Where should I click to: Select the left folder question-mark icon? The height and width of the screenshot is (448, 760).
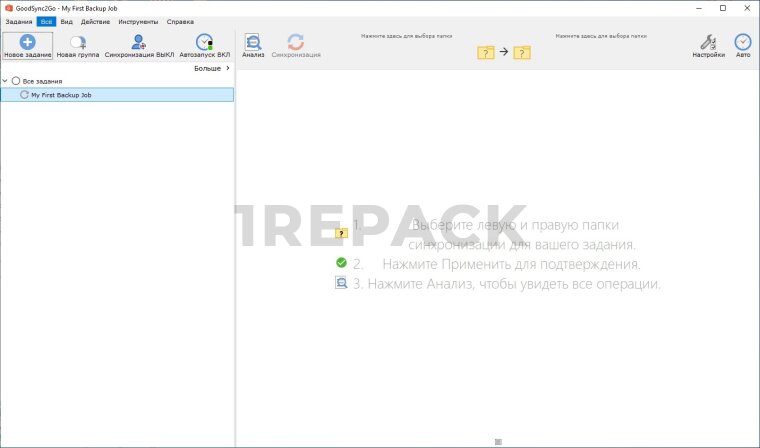point(486,52)
